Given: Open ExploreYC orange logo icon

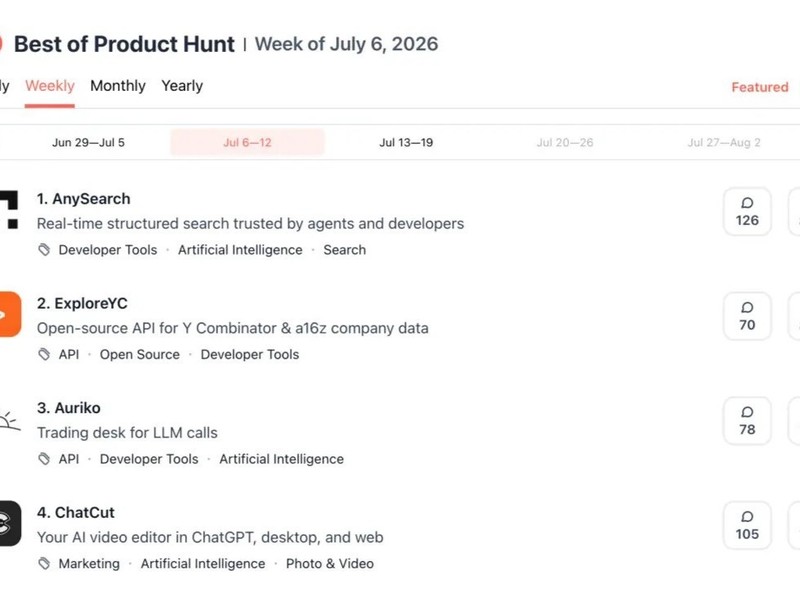Looking at the screenshot, I should pyautogui.click(x=10, y=314).
